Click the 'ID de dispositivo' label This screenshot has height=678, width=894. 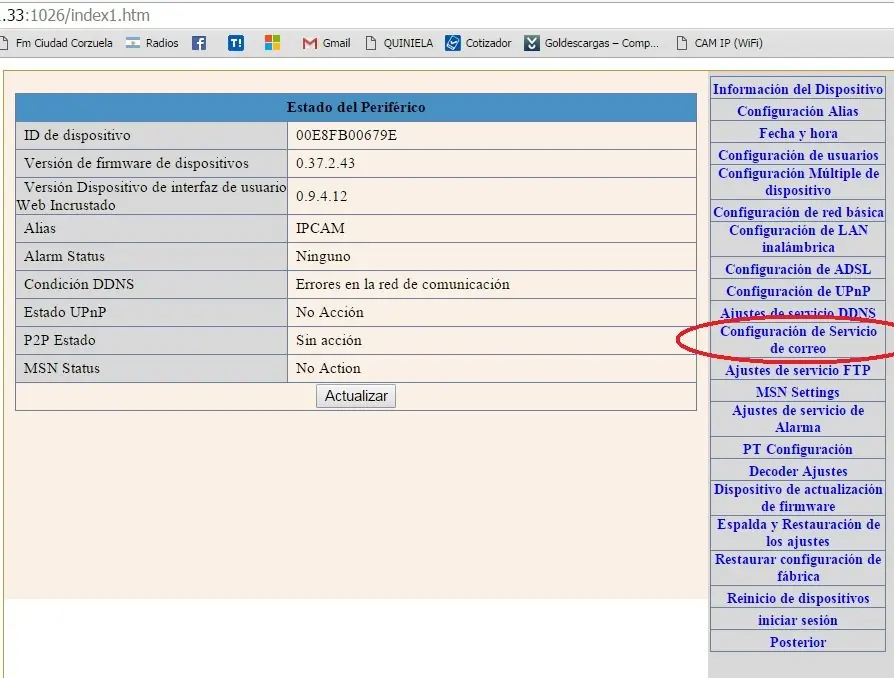coord(77,136)
